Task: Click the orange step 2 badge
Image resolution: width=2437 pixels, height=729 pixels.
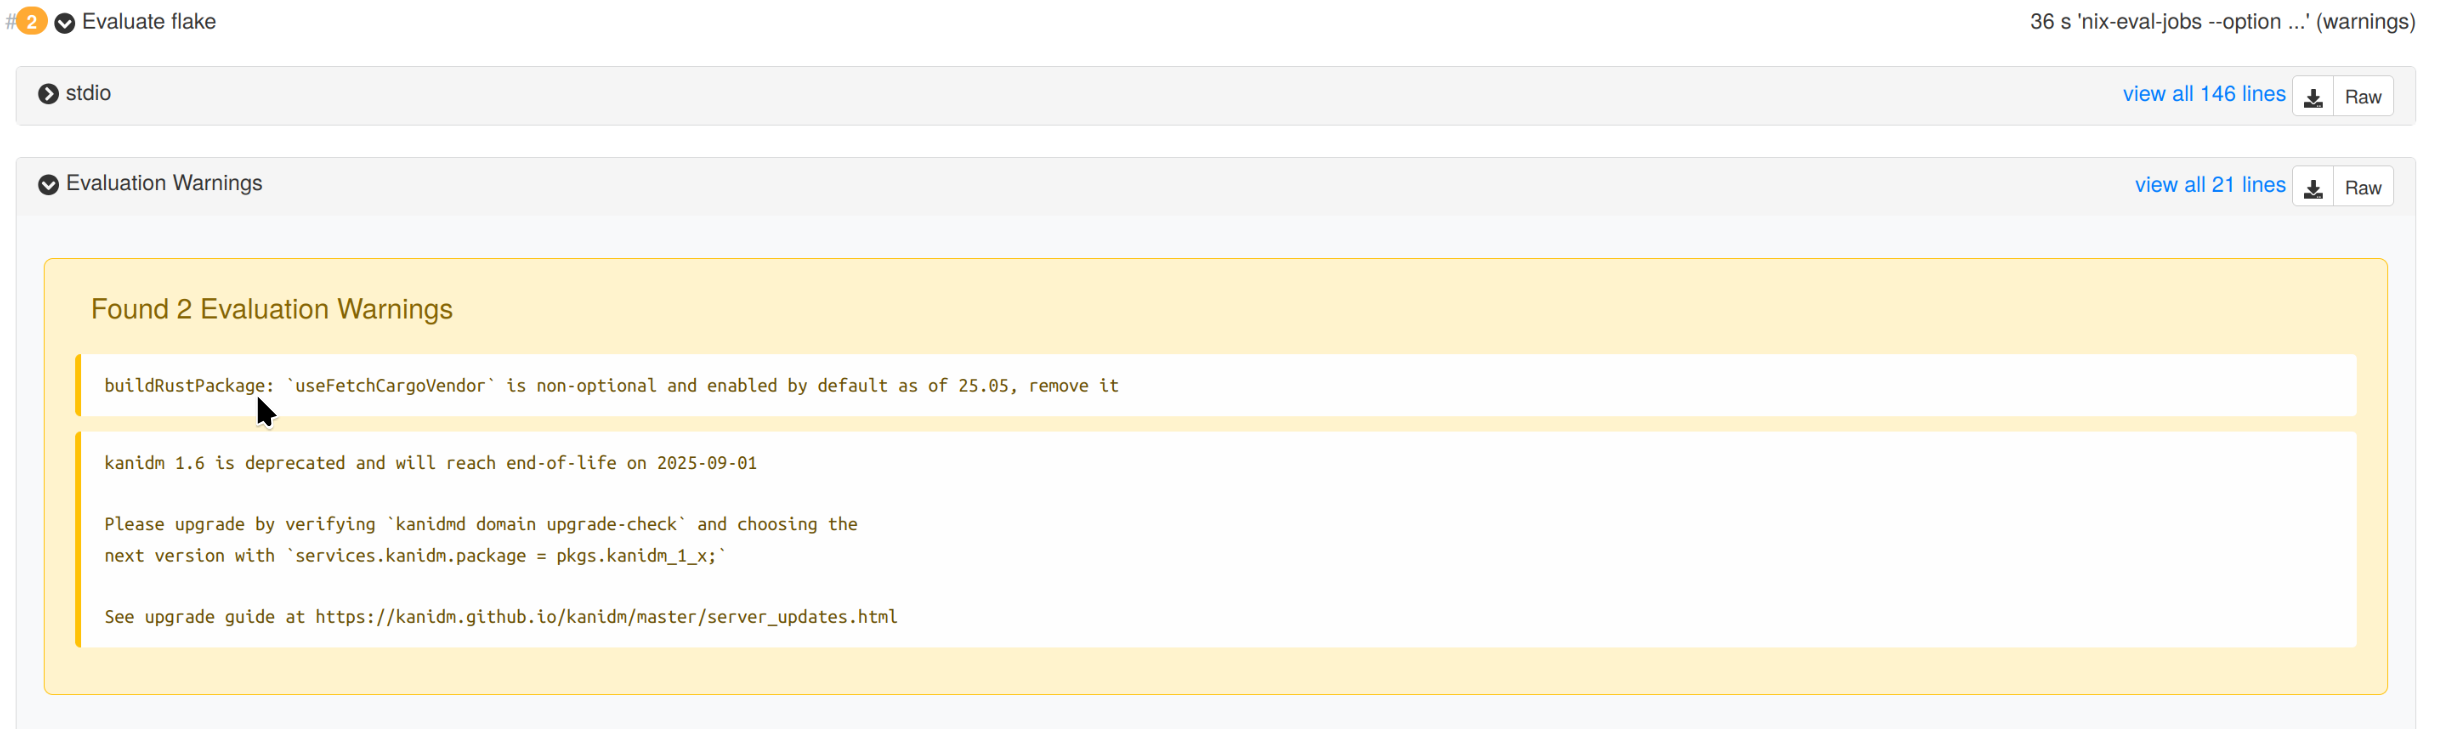Action: pyautogui.click(x=32, y=21)
